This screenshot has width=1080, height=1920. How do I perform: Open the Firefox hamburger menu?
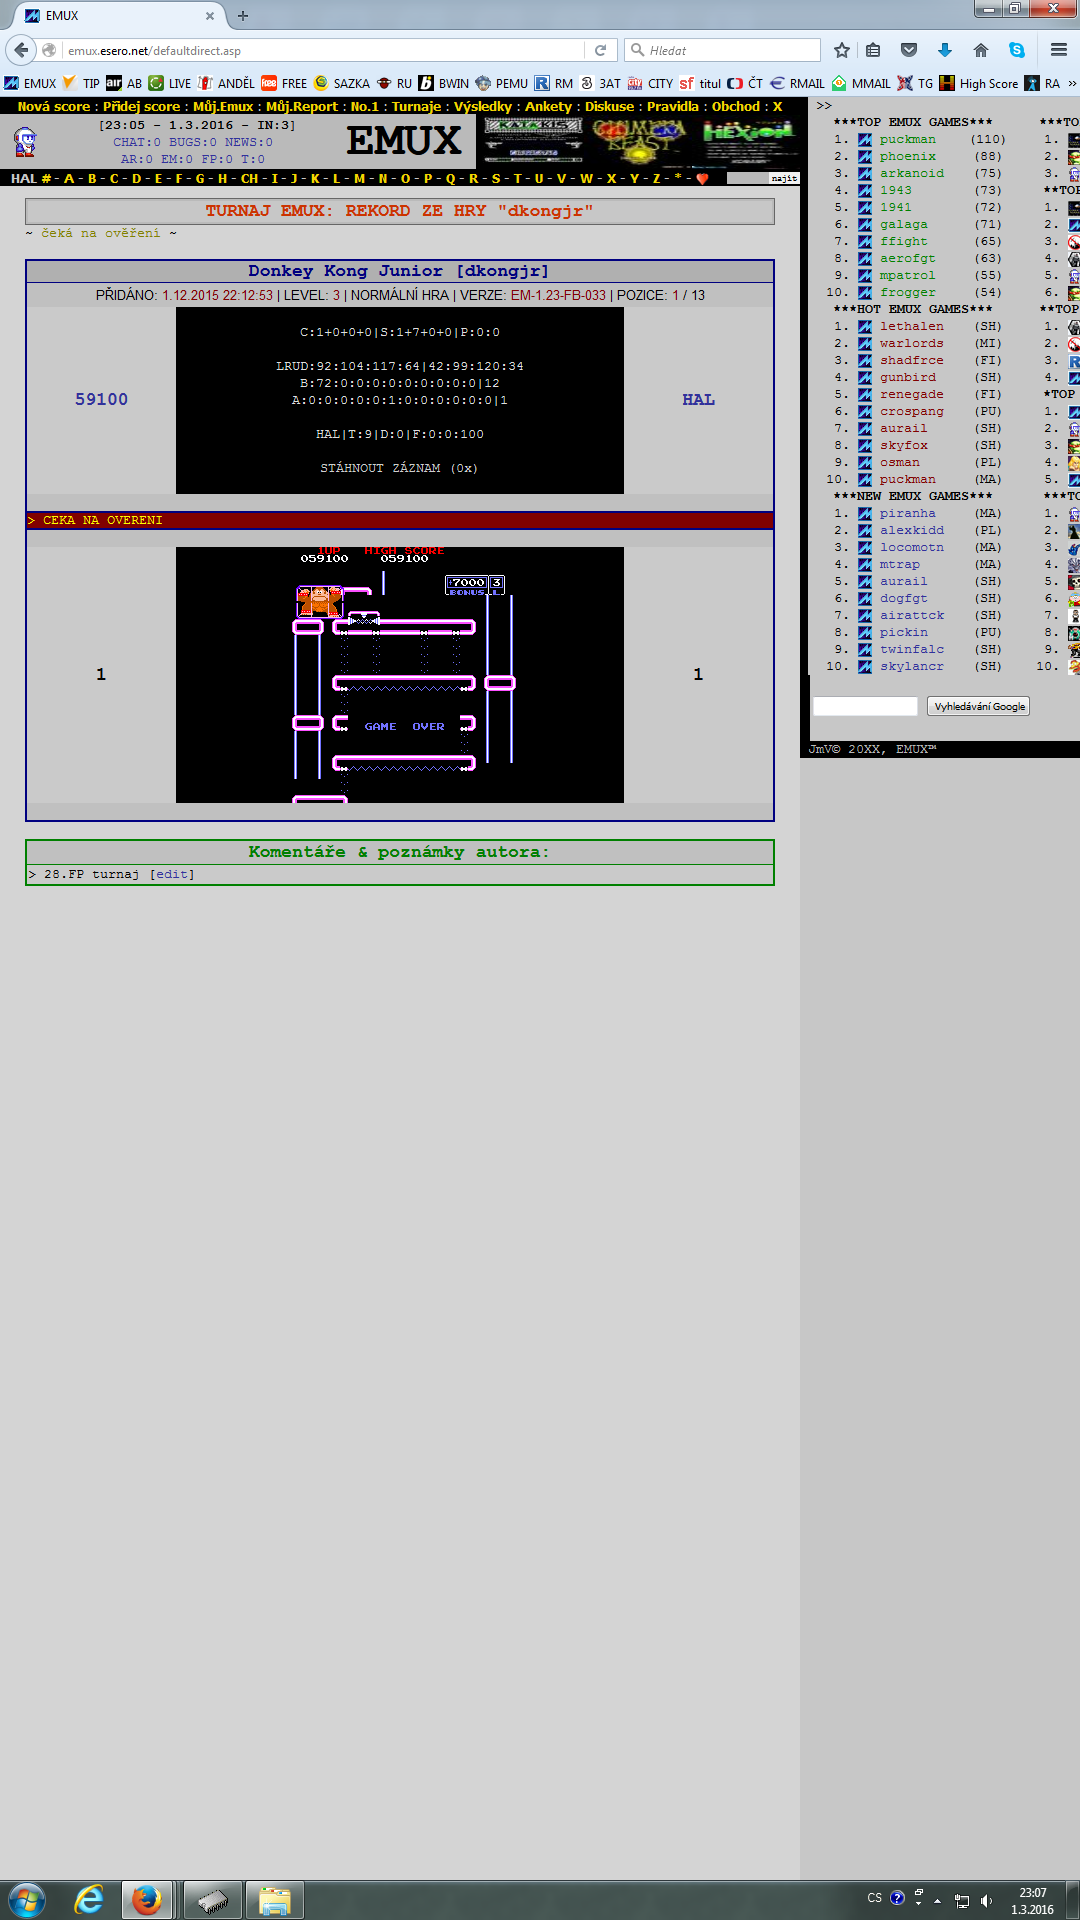click(1059, 50)
